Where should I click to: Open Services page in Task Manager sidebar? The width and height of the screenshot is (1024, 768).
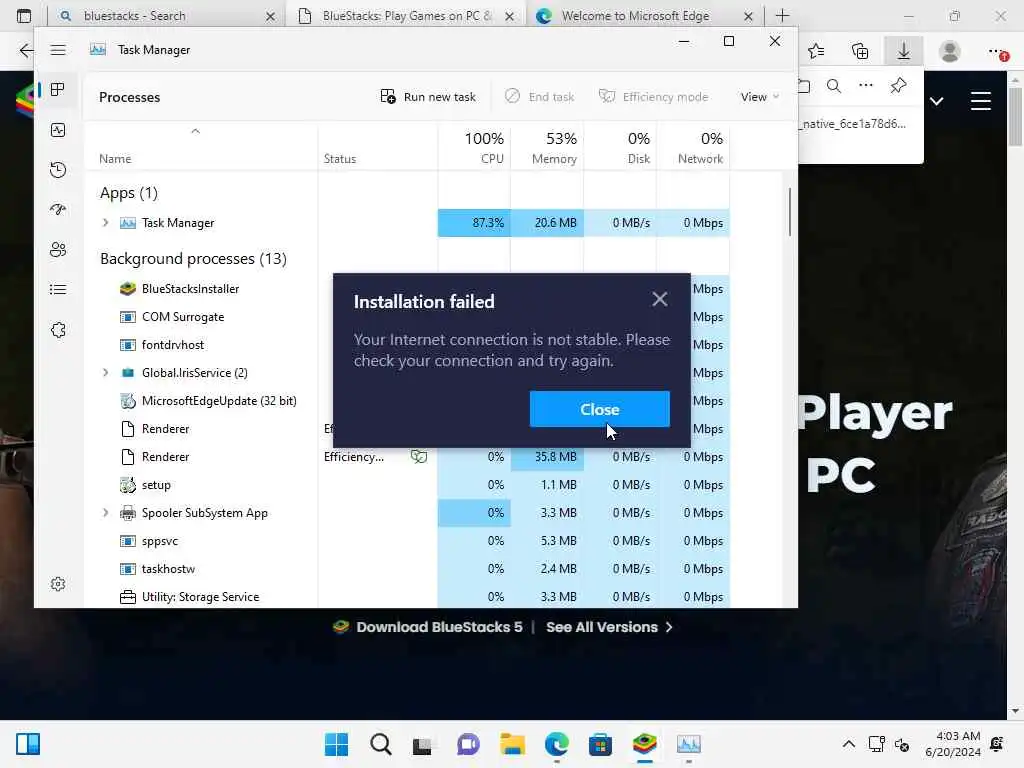[x=58, y=330]
